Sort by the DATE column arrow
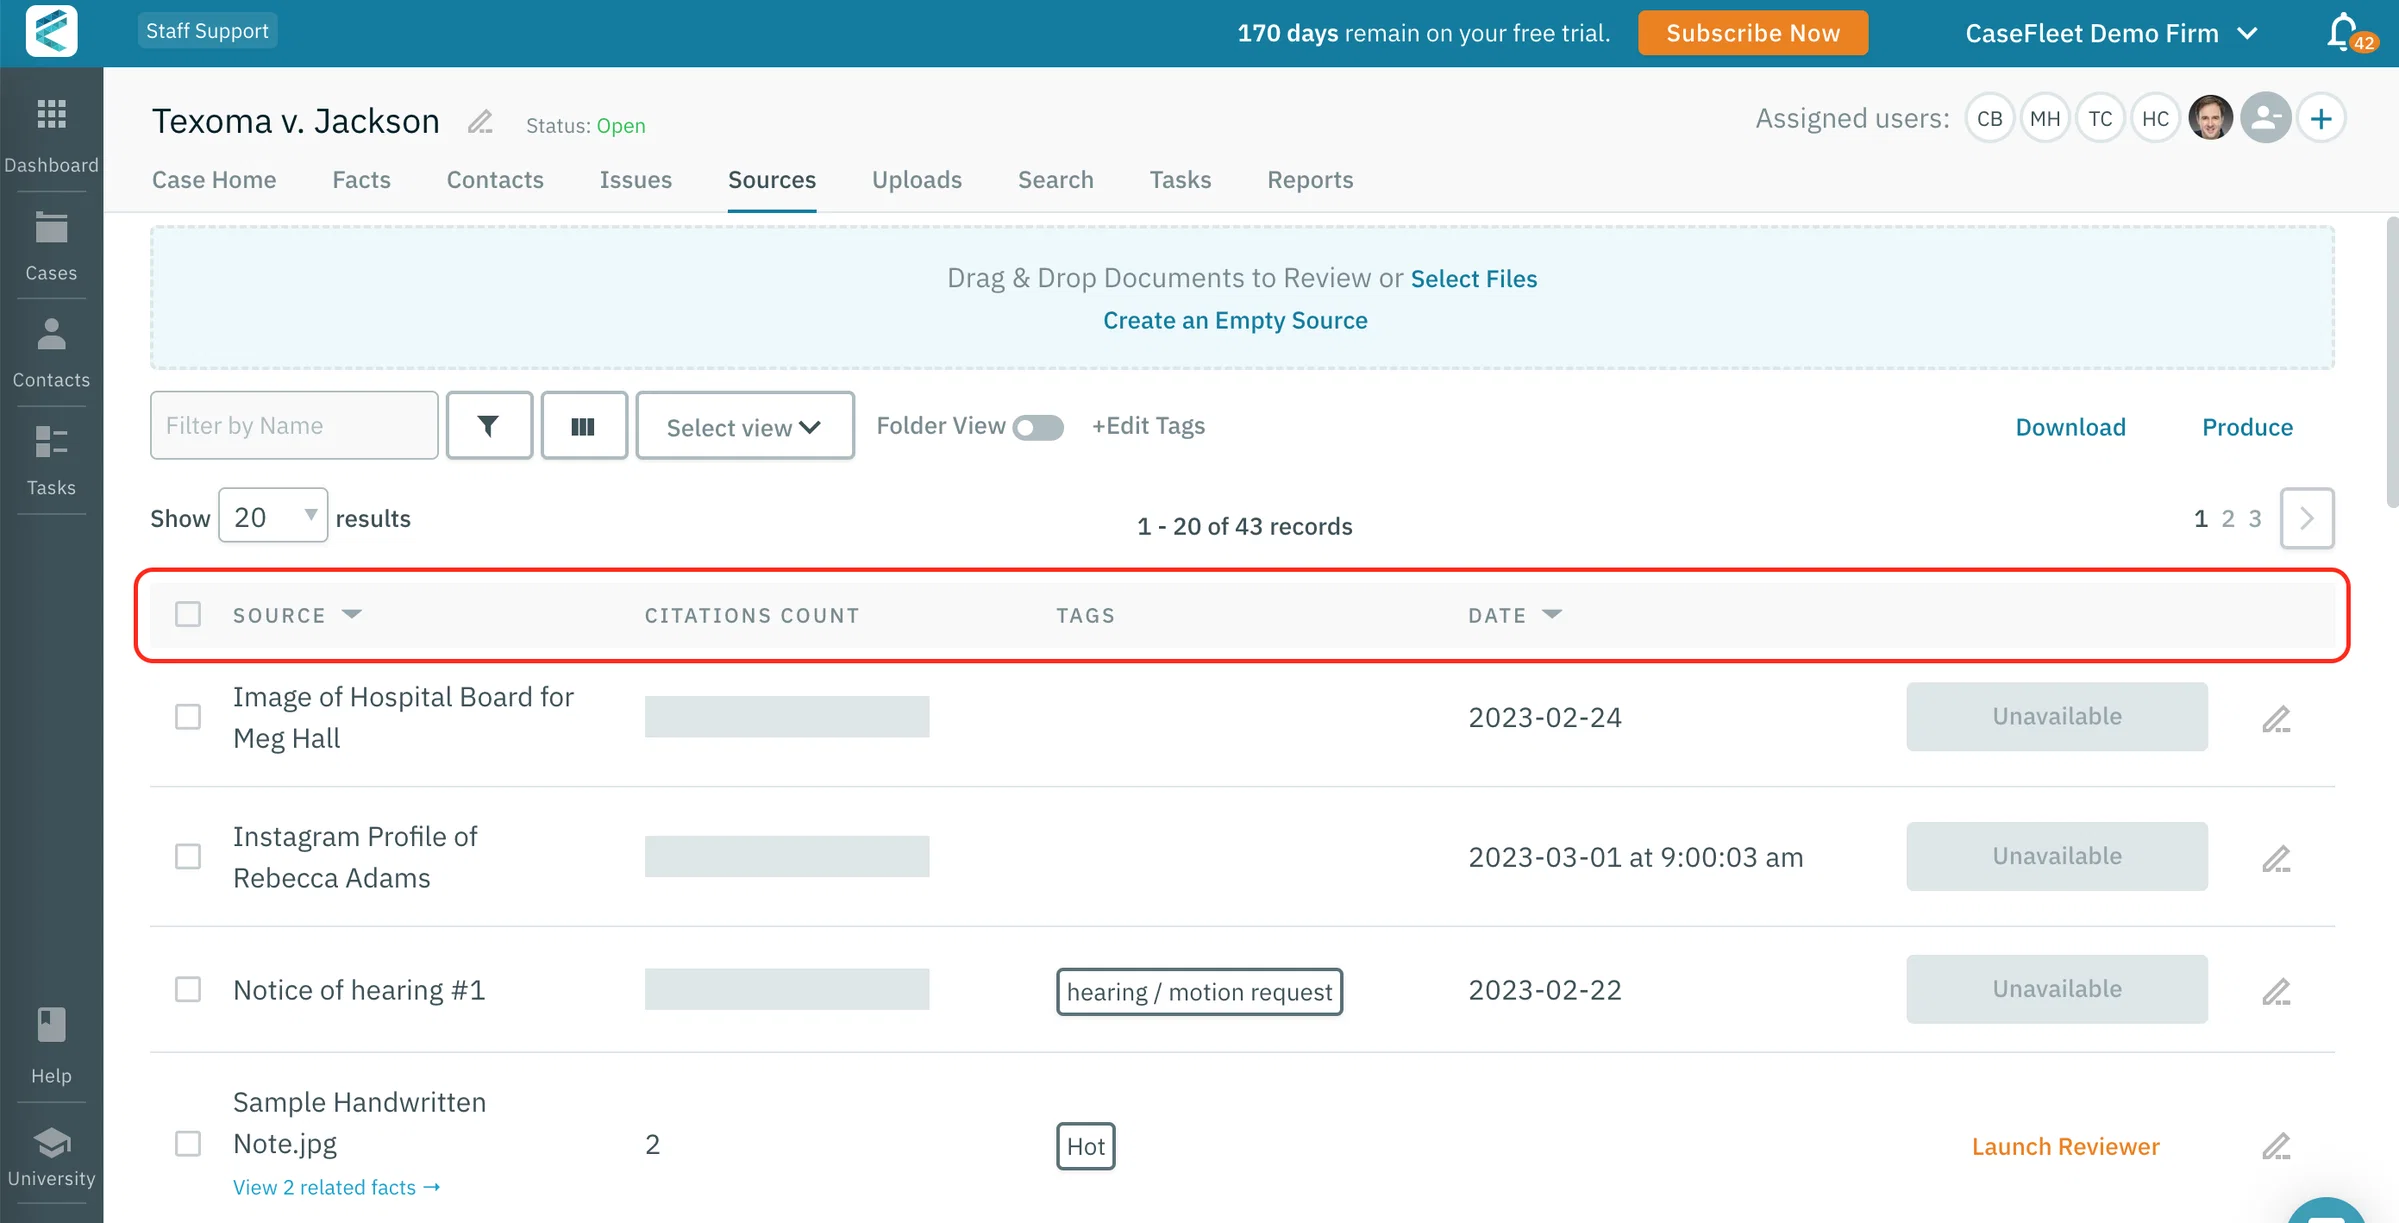This screenshot has width=2399, height=1223. click(x=1552, y=614)
